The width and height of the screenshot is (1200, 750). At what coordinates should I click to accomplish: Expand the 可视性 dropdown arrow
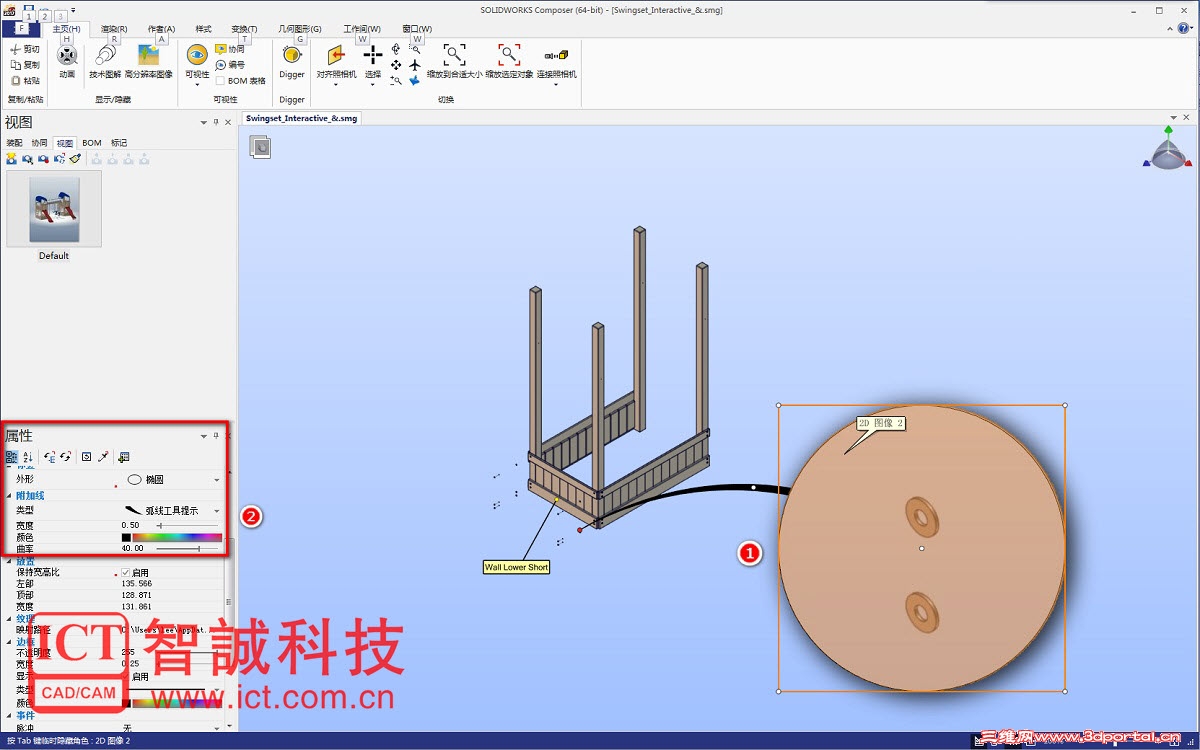[x=197, y=84]
